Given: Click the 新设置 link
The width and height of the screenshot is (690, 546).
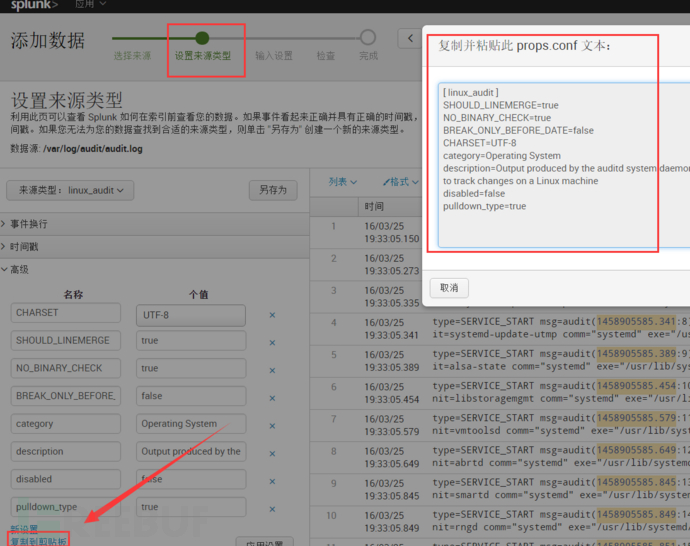Looking at the screenshot, I should click(x=24, y=529).
